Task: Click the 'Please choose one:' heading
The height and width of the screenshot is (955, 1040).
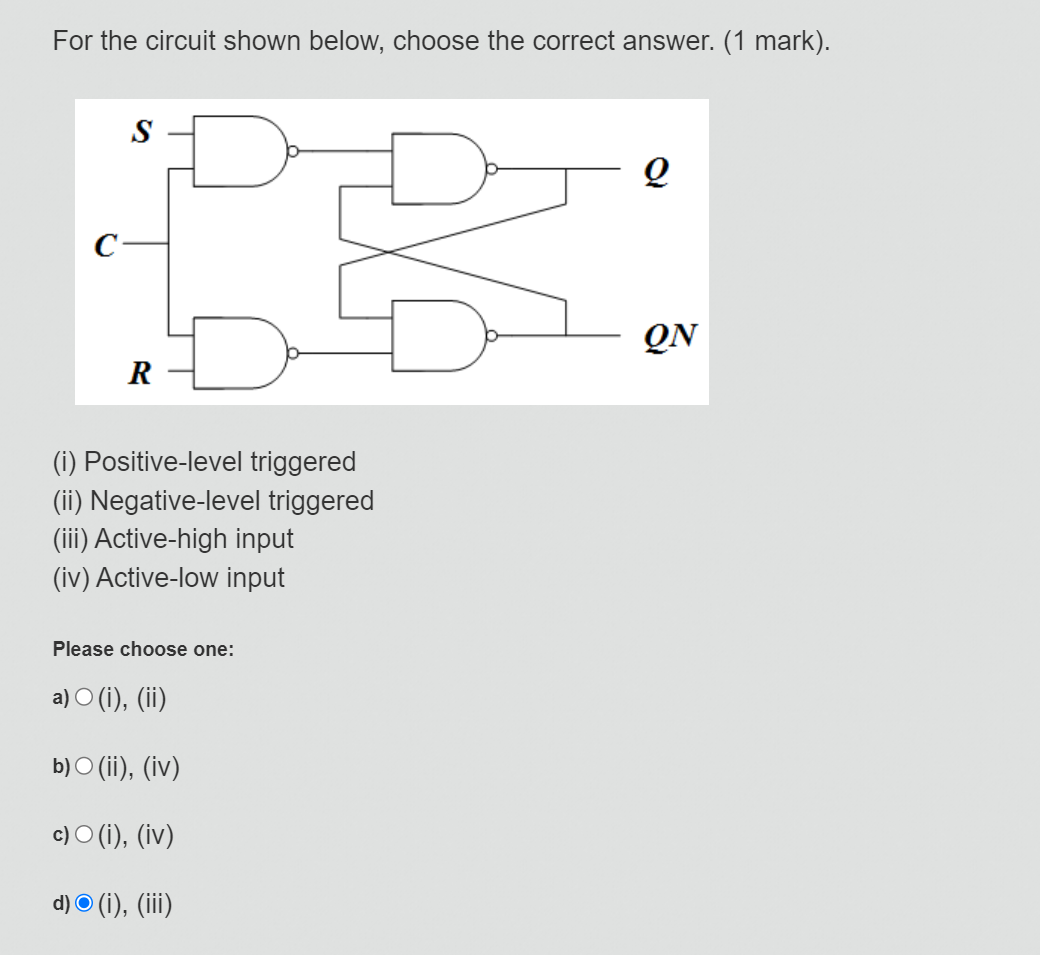Action: pyautogui.click(x=142, y=649)
